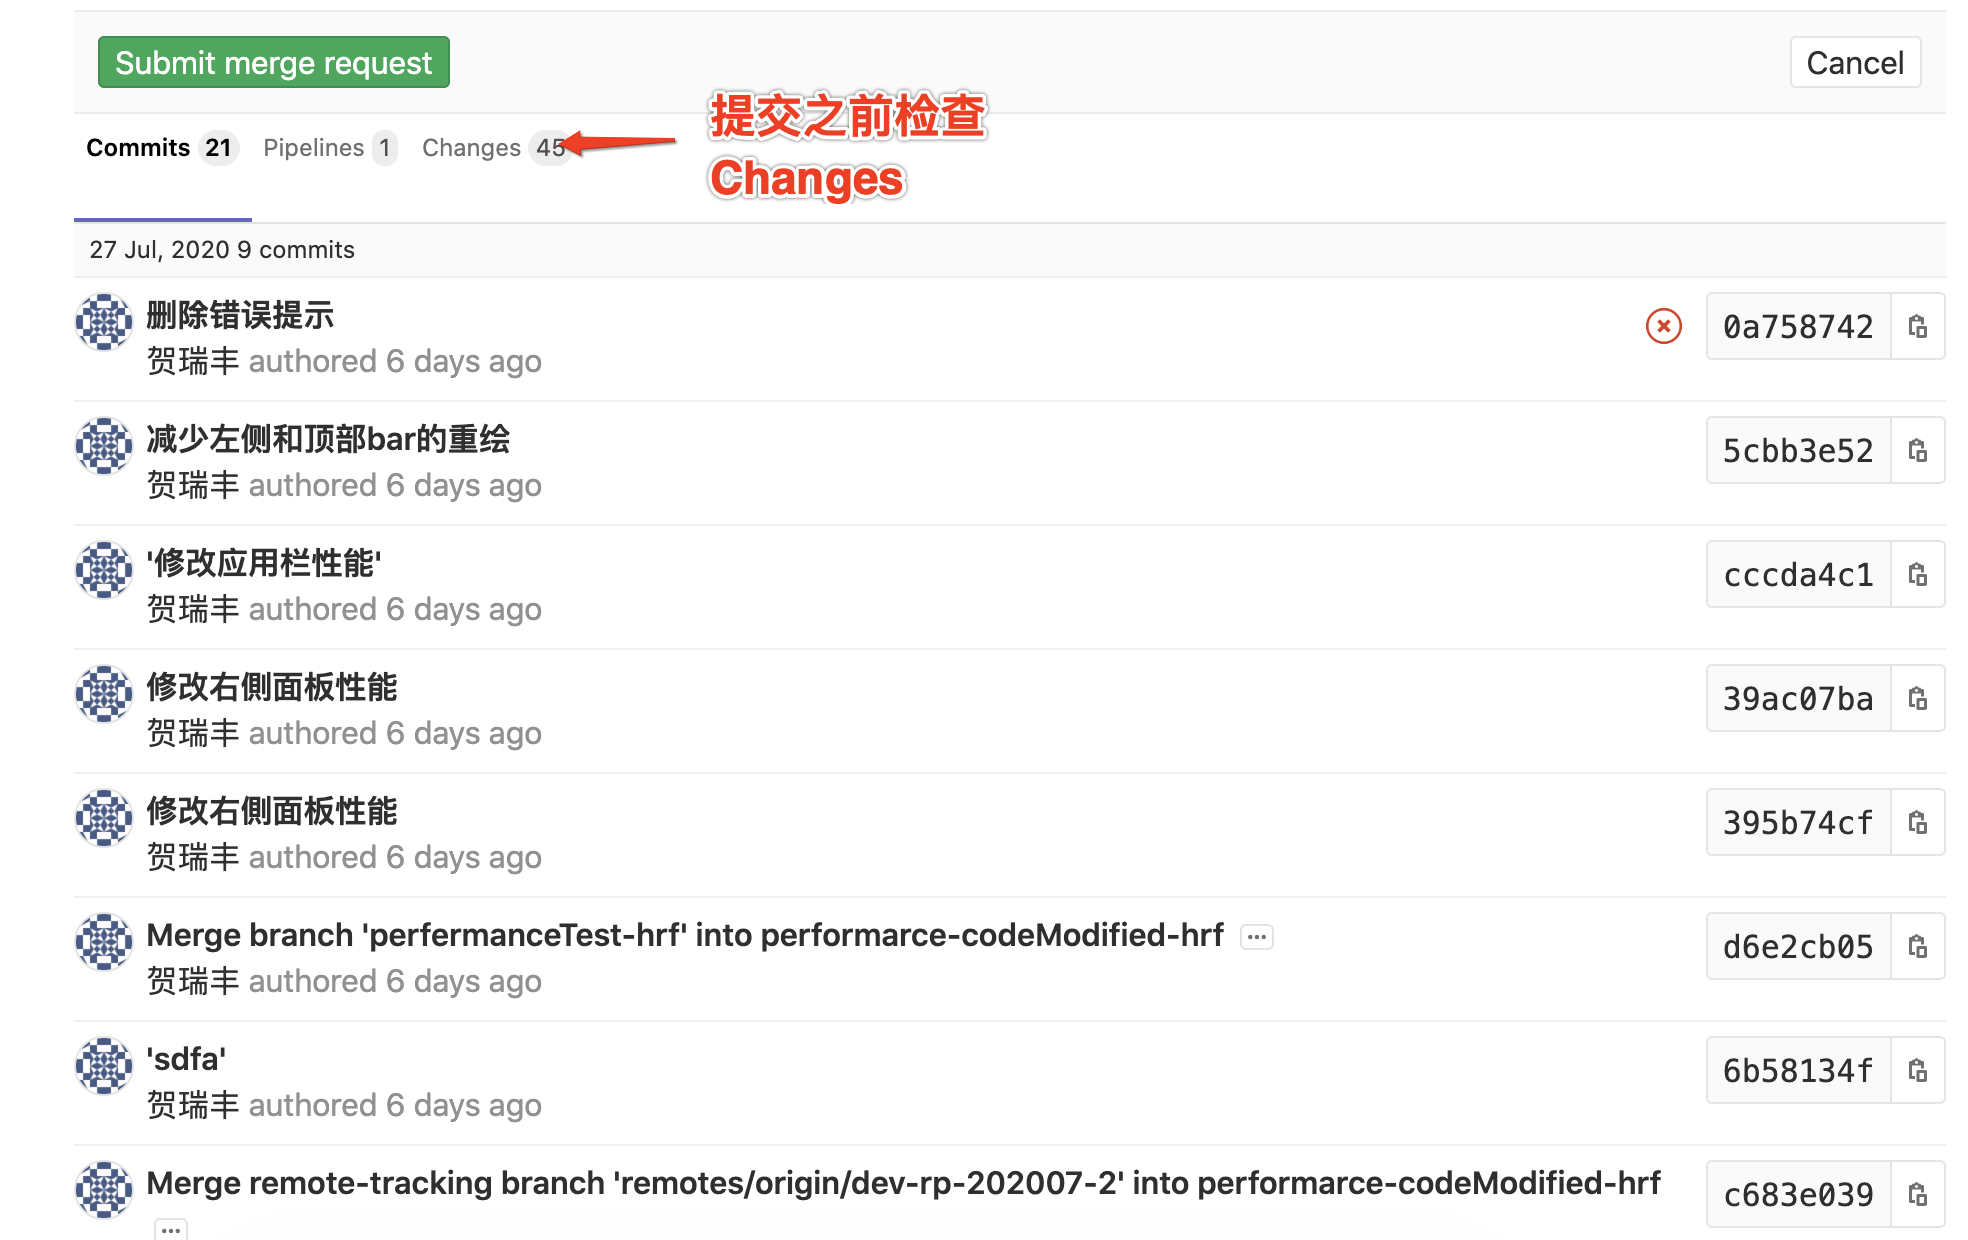Copy commit SHA 5cbb3e52 to clipboard
The width and height of the screenshot is (1968, 1240).
(x=1917, y=450)
